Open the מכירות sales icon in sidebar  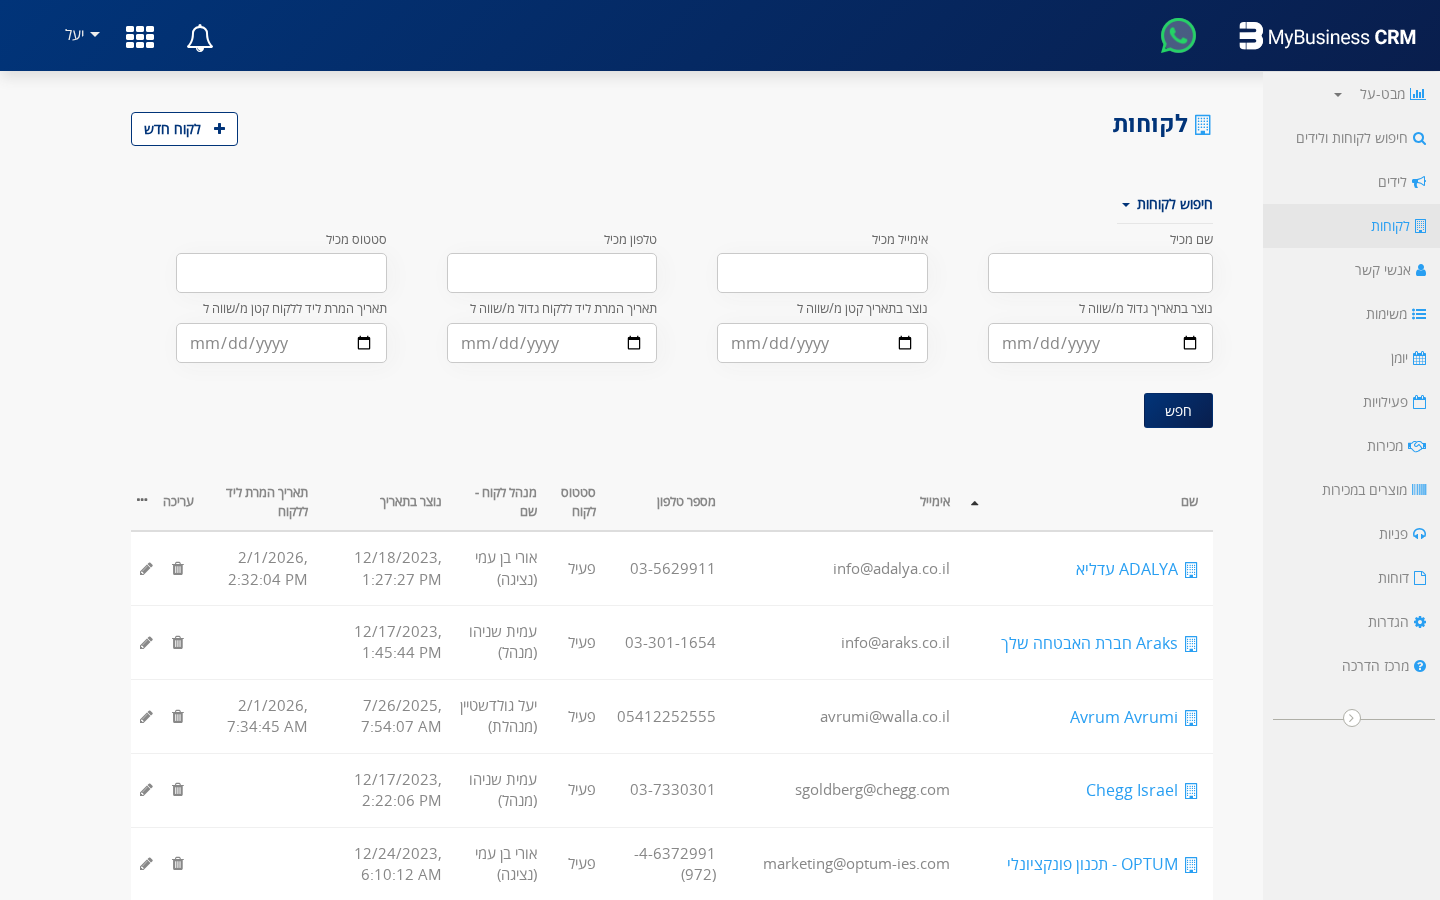(x=1418, y=446)
